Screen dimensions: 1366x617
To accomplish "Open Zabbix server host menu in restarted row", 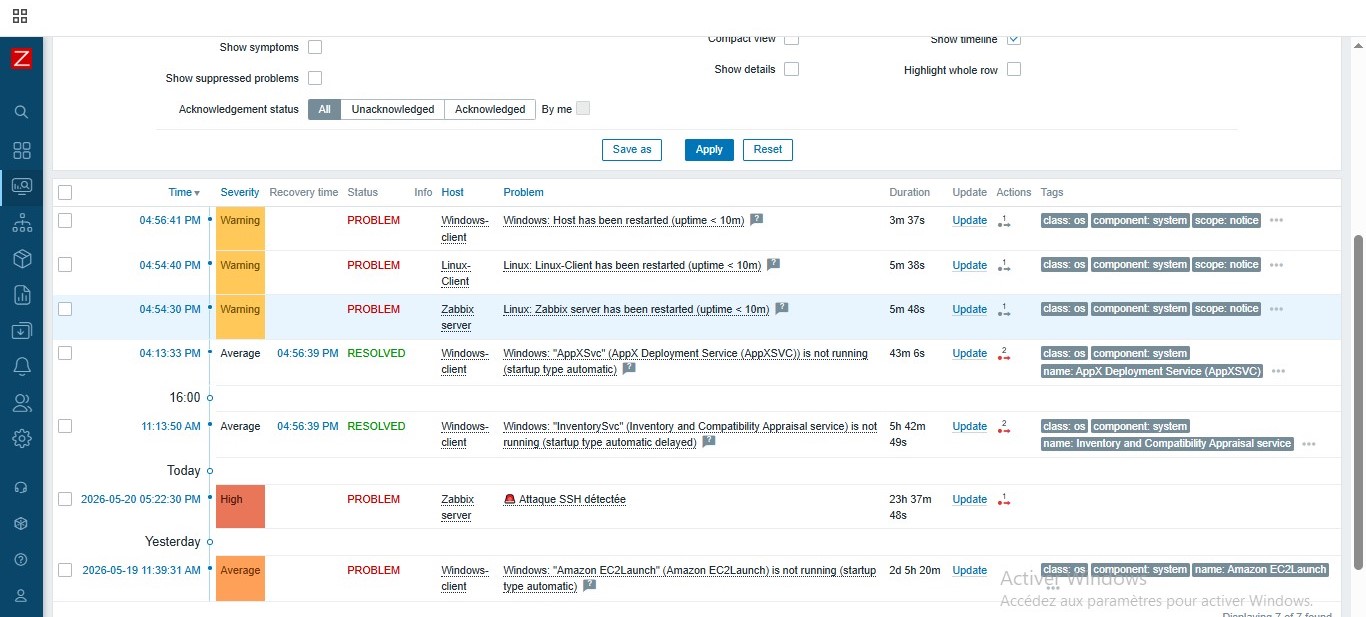I will (x=457, y=317).
